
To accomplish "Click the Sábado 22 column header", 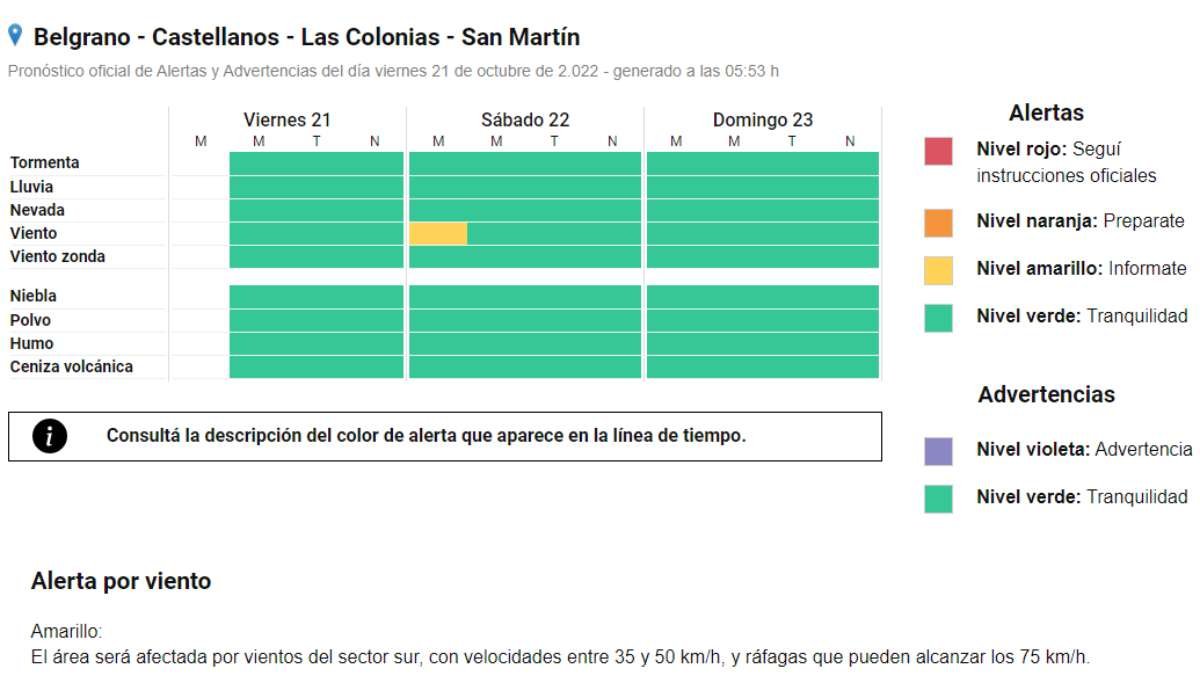I will click(x=525, y=120).
